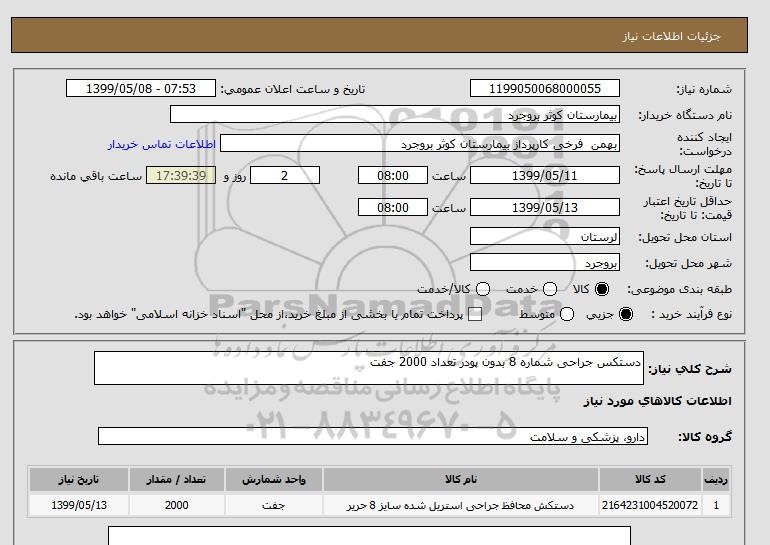Click the شرح کلی نیاز label
The width and height of the screenshot is (770, 545).
[690, 369]
